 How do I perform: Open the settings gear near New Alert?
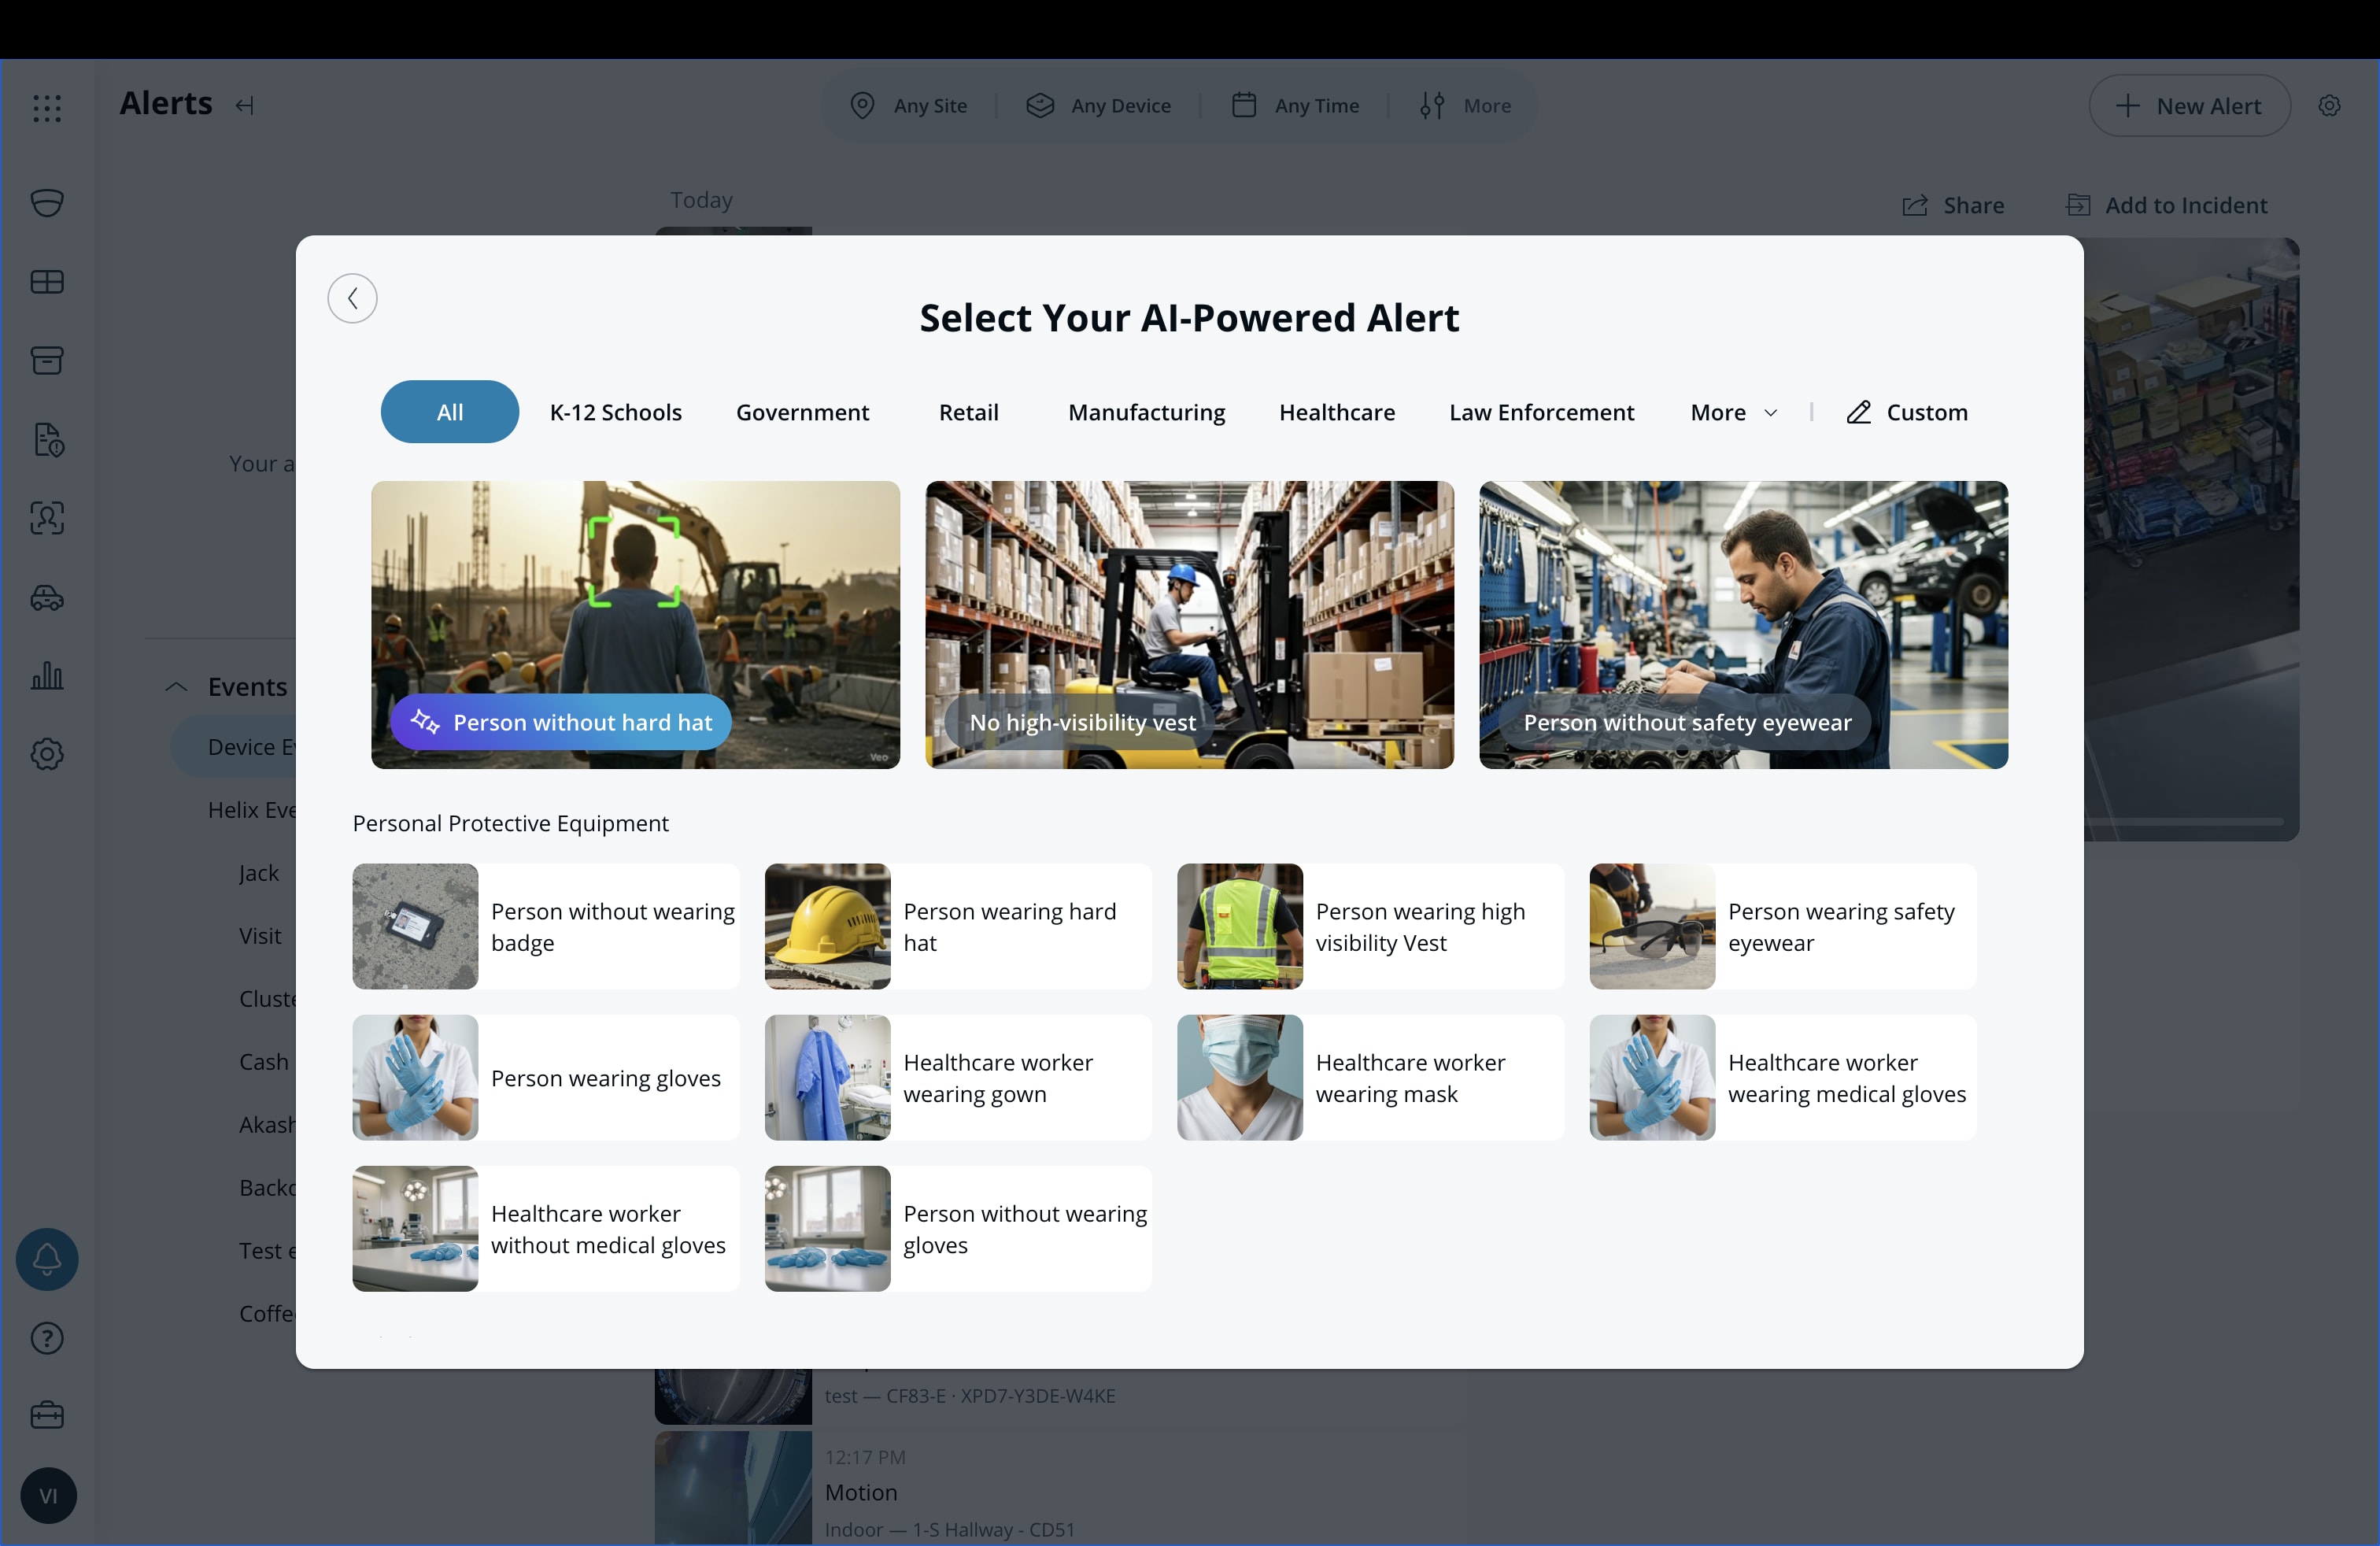coord(2331,106)
